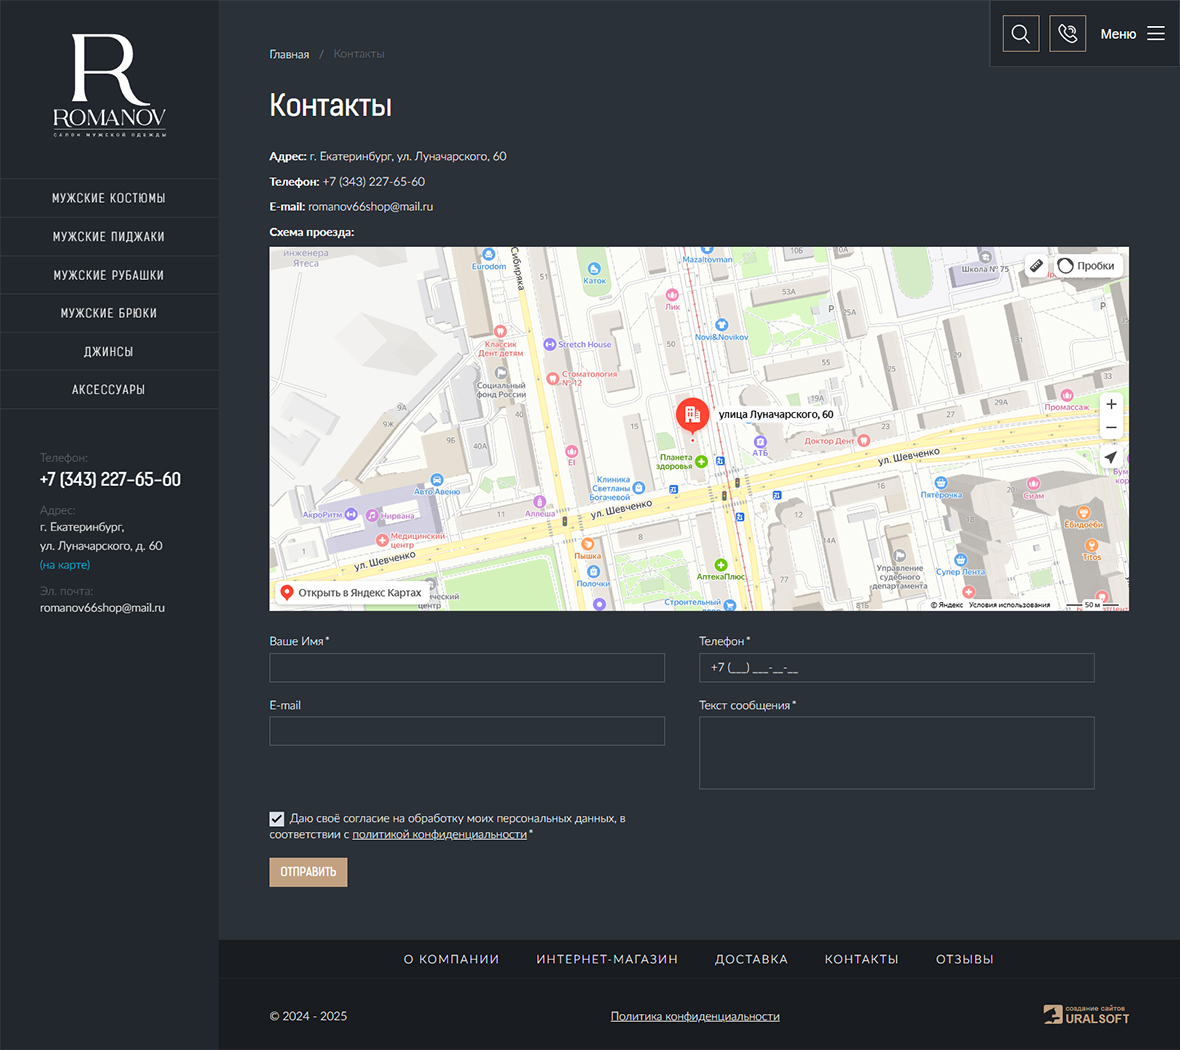1180x1050 pixels.
Task: Open Мужские костюмы category
Action: 109,198
